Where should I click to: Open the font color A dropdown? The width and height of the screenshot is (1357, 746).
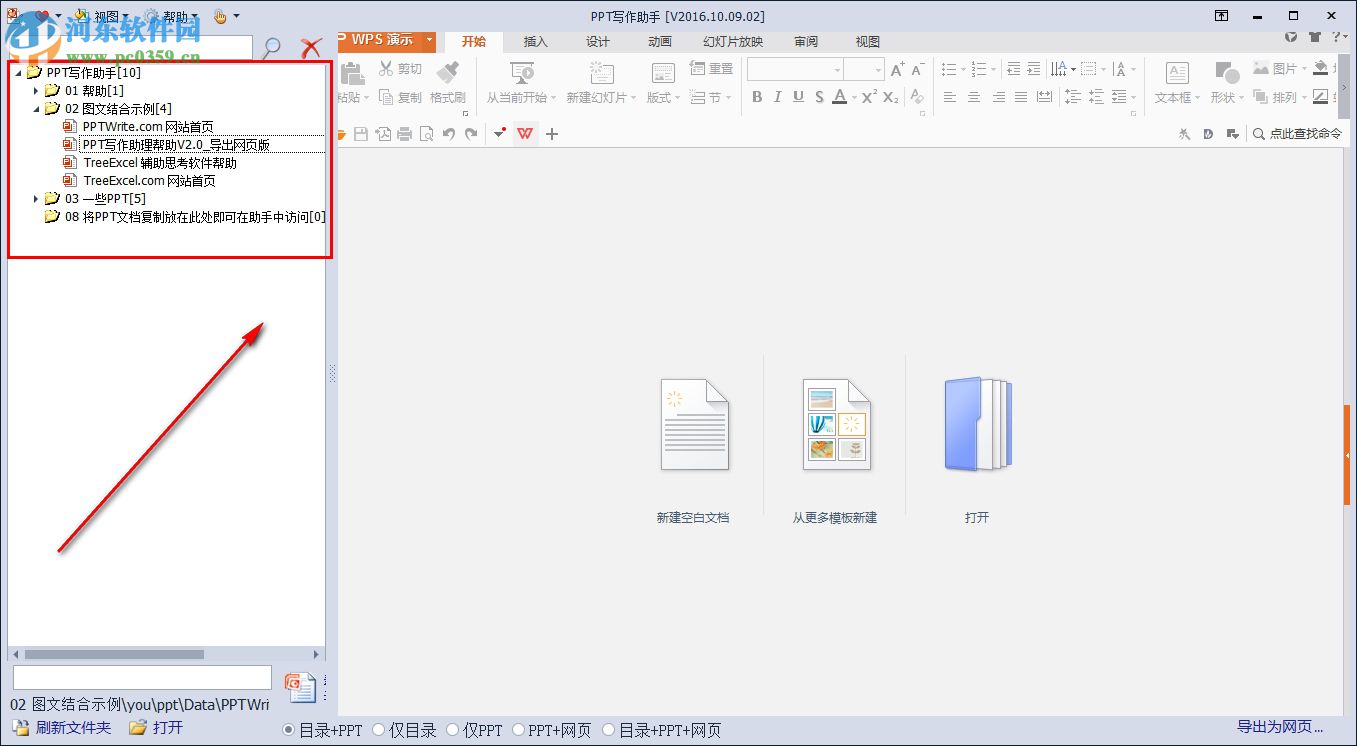854,97
